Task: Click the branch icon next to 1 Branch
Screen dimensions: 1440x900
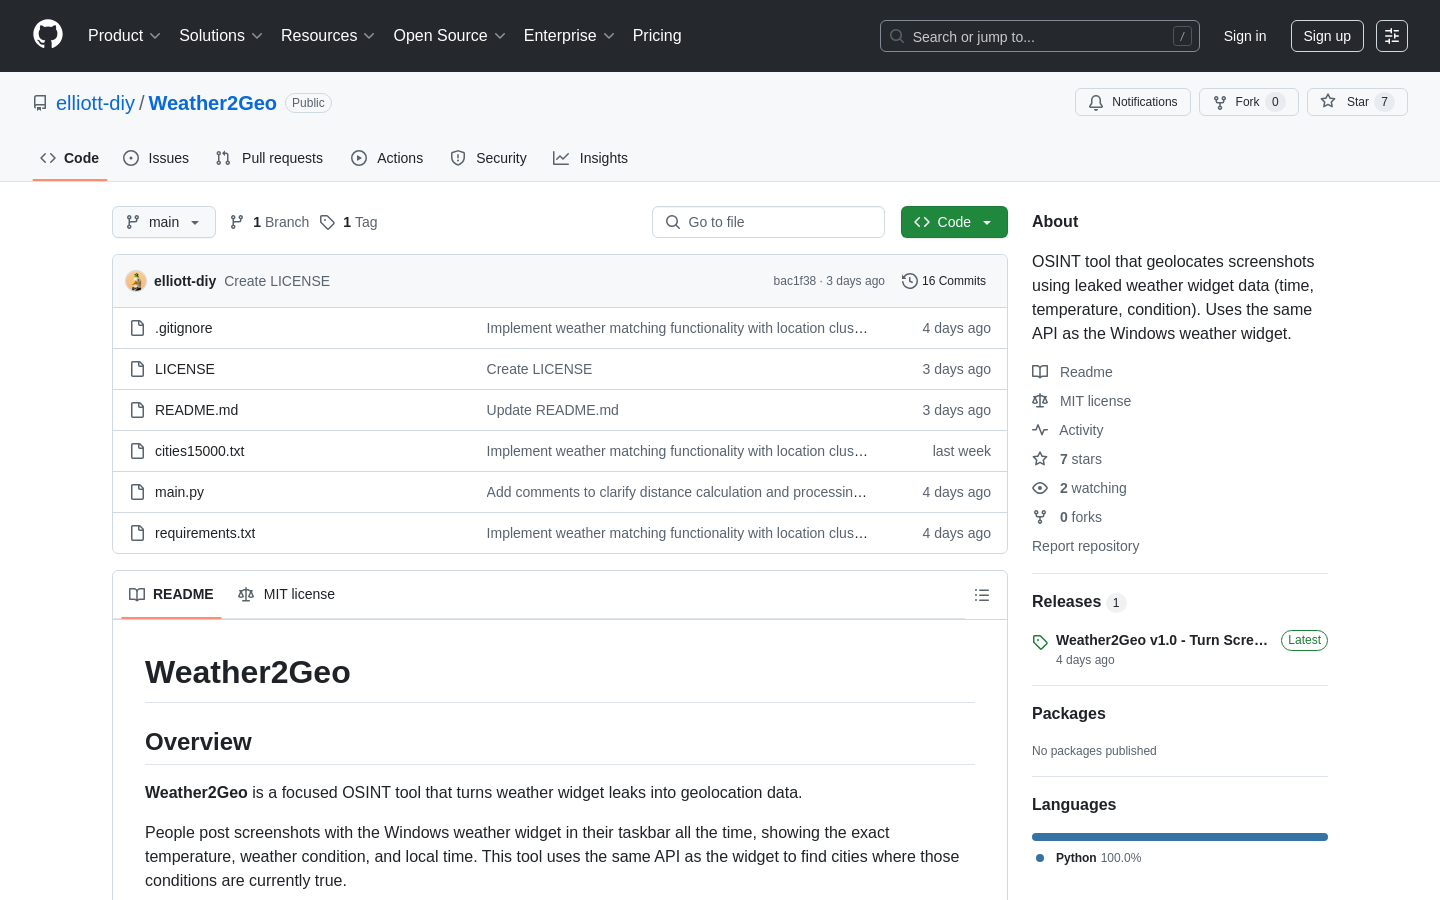Action: click(x=237, y=222)
